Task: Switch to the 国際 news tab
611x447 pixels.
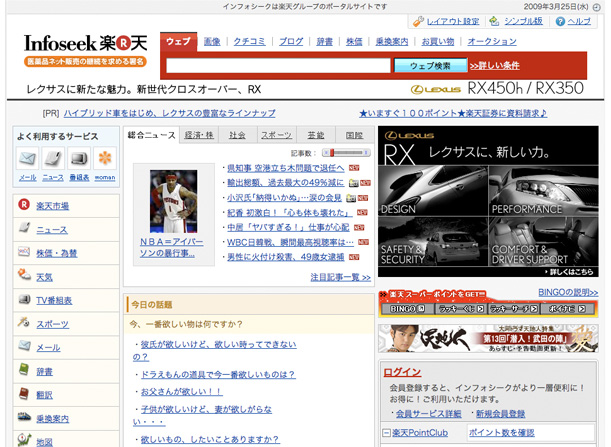Action: (x=354, y=135)
